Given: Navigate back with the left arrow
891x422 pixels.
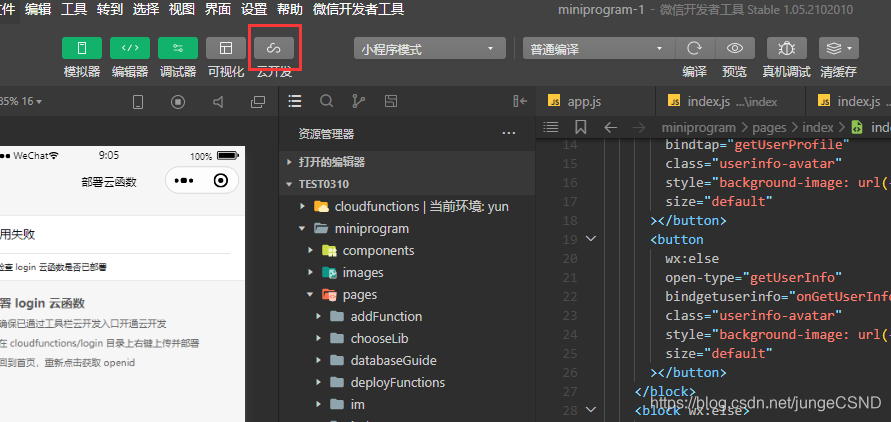Looking at the screenshot, I should 611,127.
